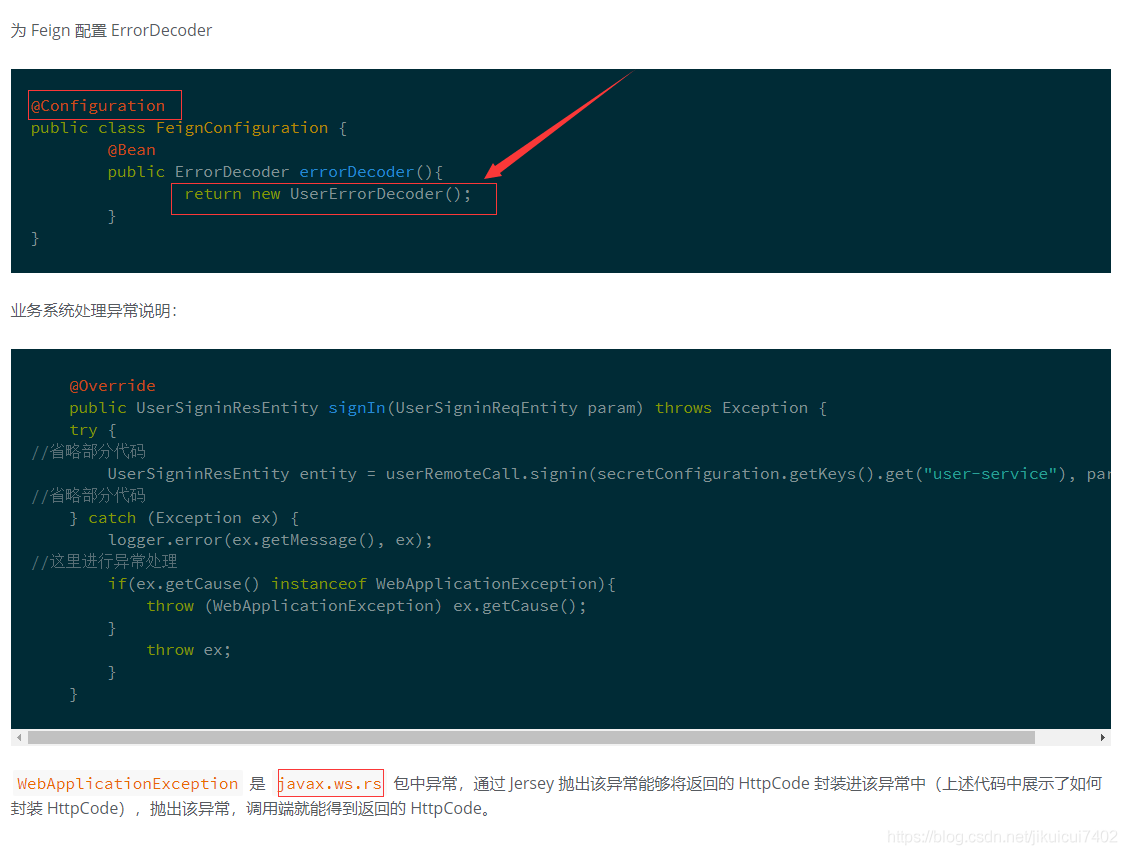Click the '@Bean' annotation
Image resolution: width=1127 pixels, height=855 pixels.
[x=132, y=149]
